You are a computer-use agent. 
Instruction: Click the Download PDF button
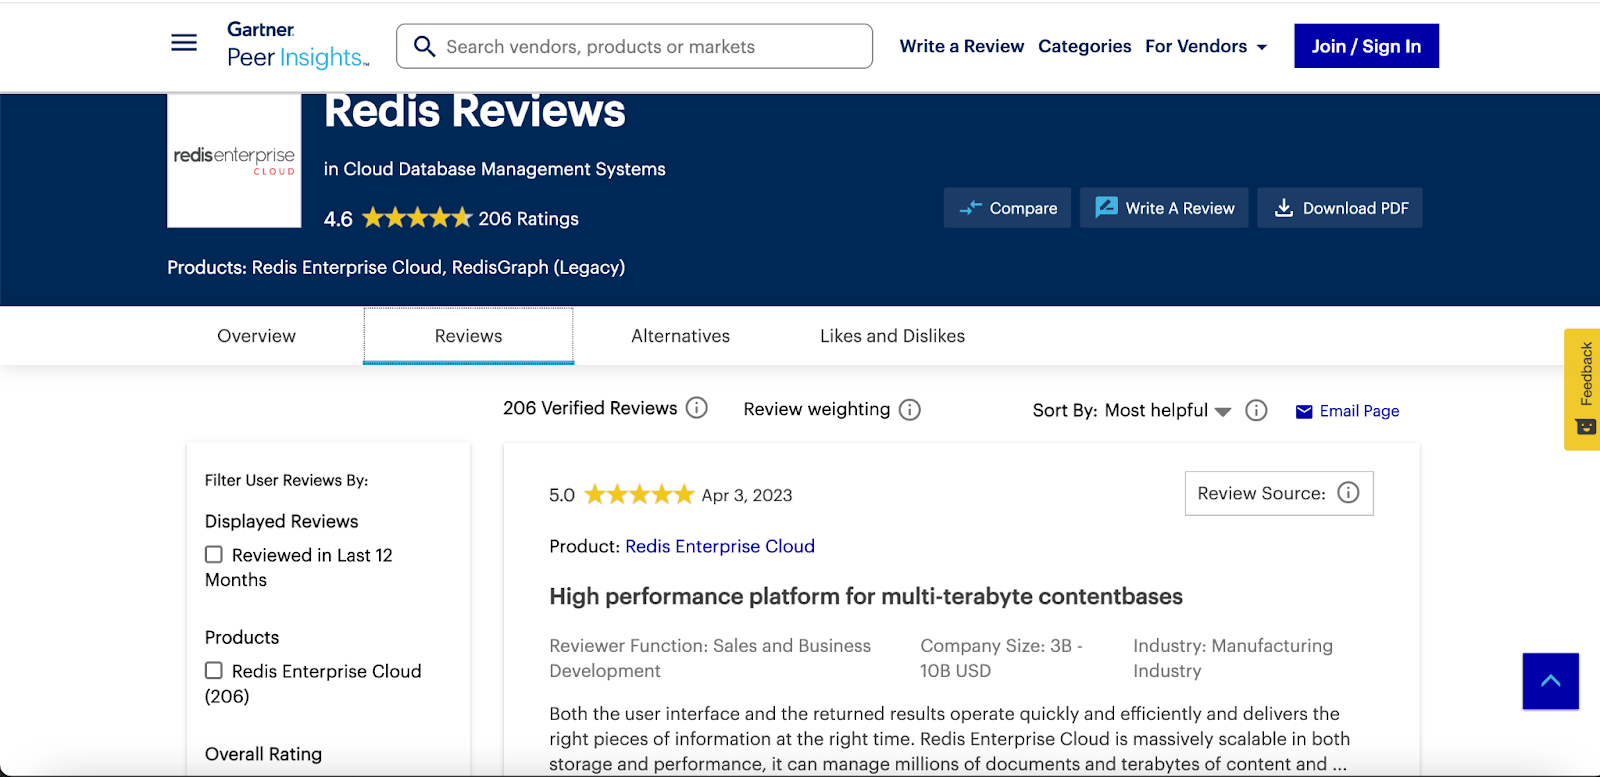pyautogui.click(x=1340, y=208)
